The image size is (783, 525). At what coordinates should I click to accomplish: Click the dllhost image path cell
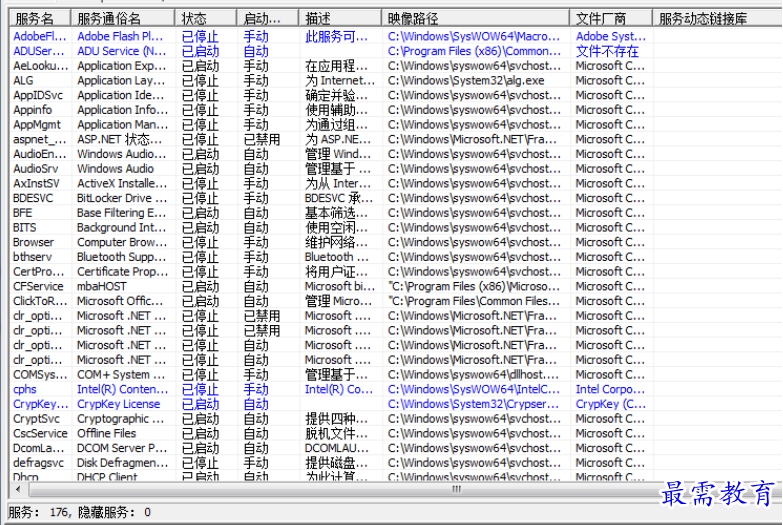(473, 375)
